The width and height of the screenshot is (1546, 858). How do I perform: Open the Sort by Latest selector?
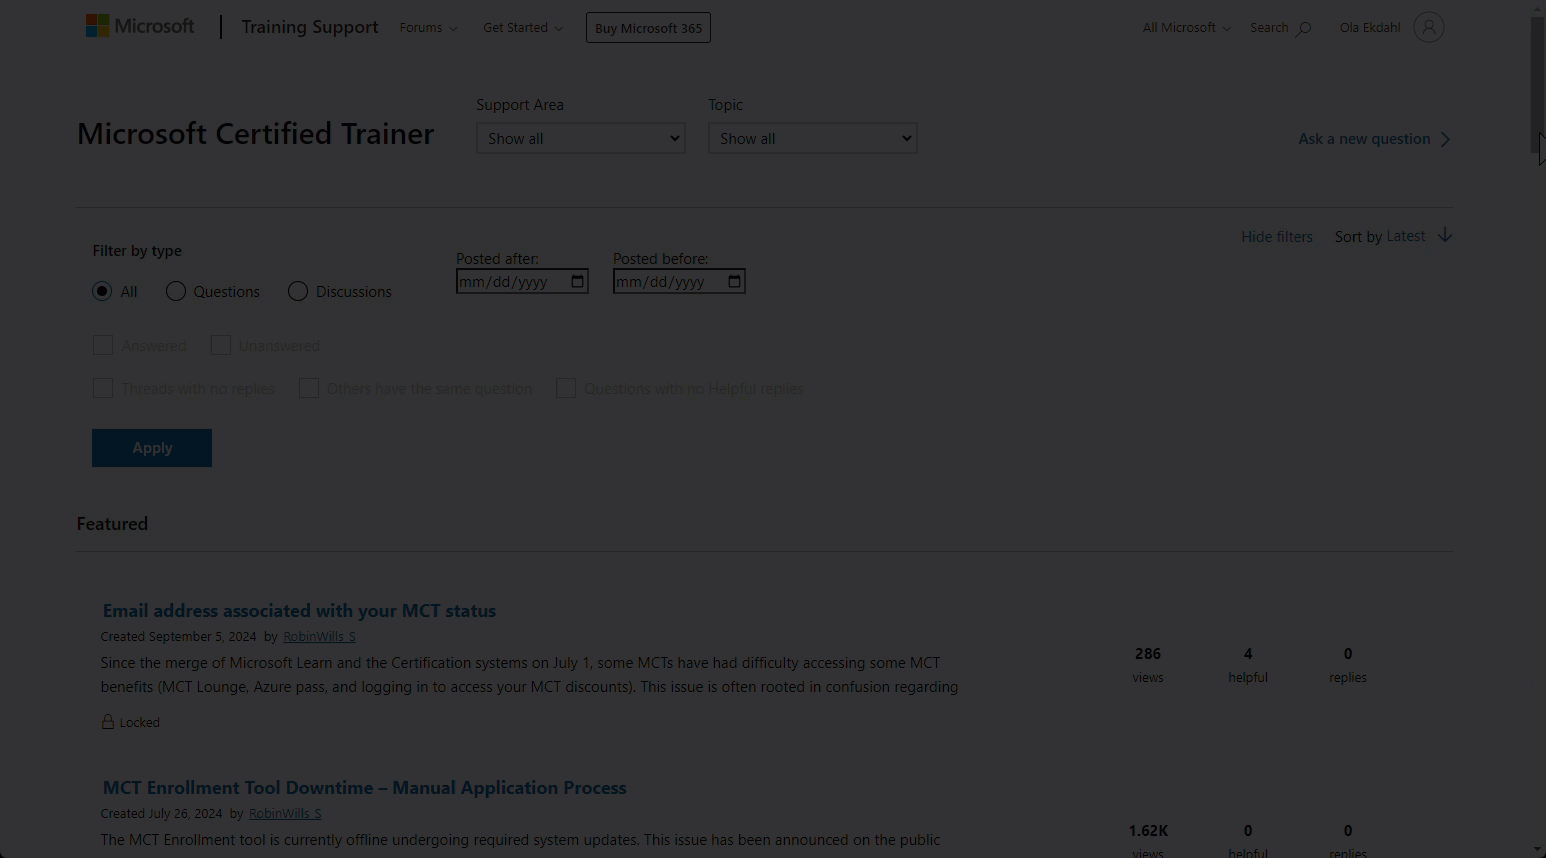(x=1406, y=236)
